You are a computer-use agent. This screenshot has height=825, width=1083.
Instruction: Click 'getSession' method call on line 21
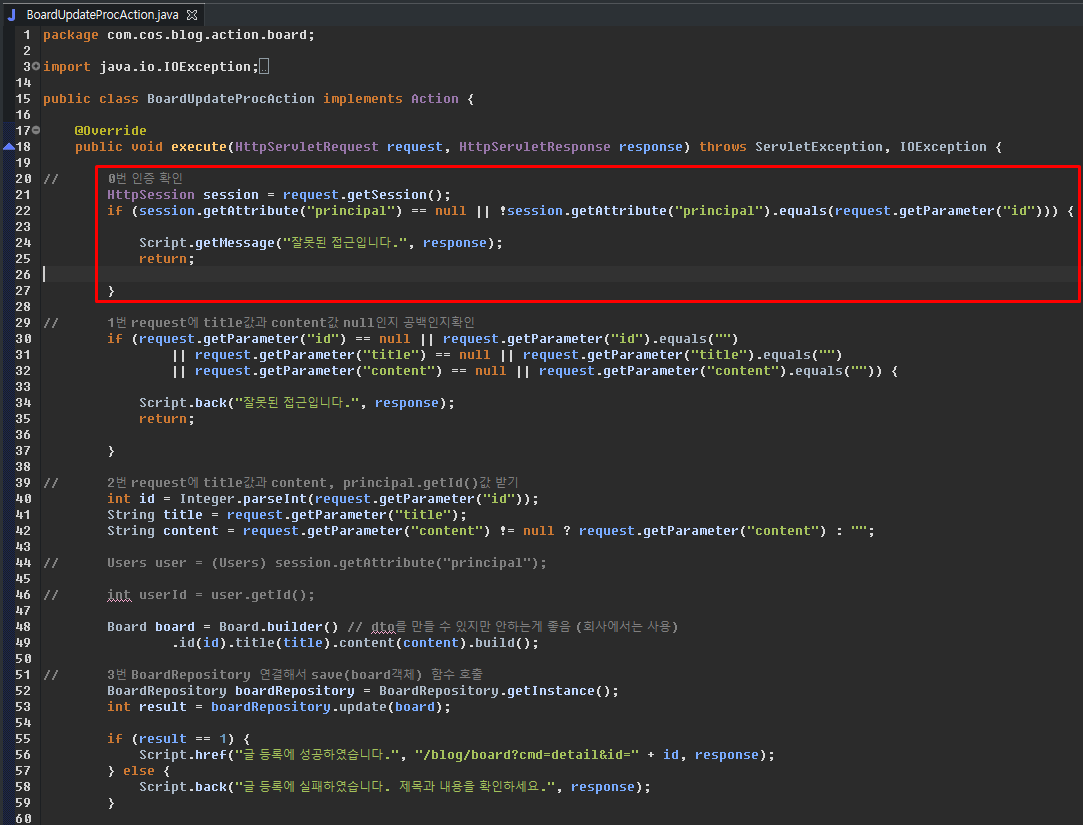pos(387,195)
